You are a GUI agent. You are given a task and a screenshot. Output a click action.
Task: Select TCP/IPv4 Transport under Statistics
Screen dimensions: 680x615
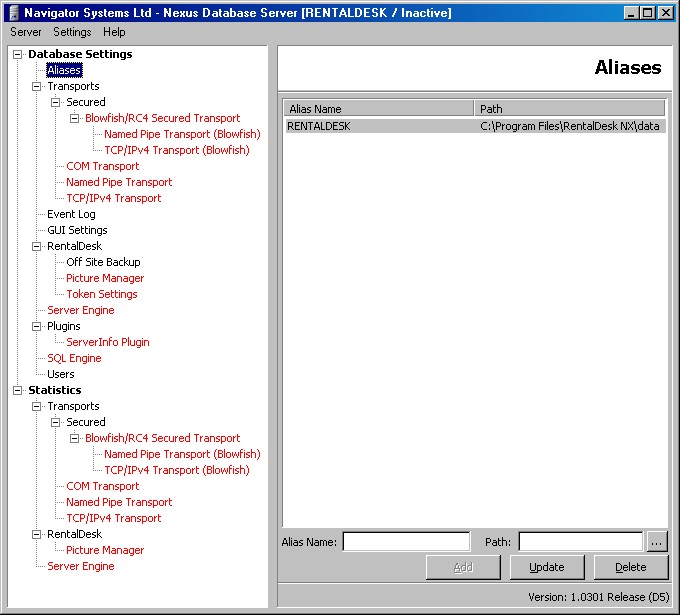point(114,519)
